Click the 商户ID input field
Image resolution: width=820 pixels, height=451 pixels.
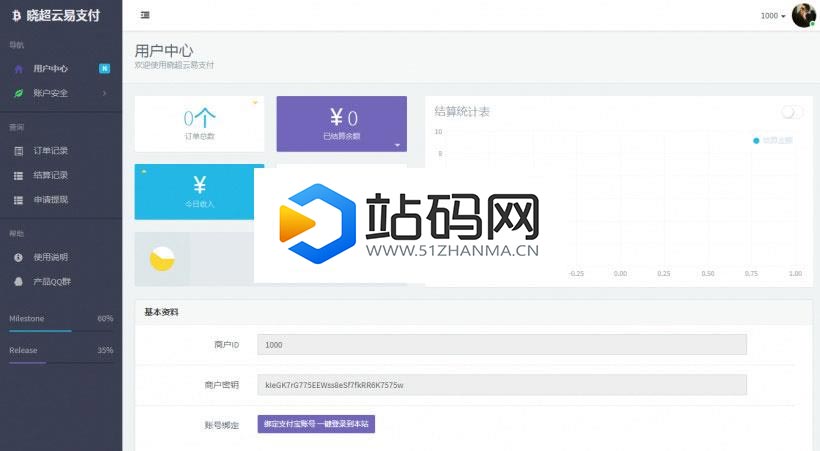point(502,345)
